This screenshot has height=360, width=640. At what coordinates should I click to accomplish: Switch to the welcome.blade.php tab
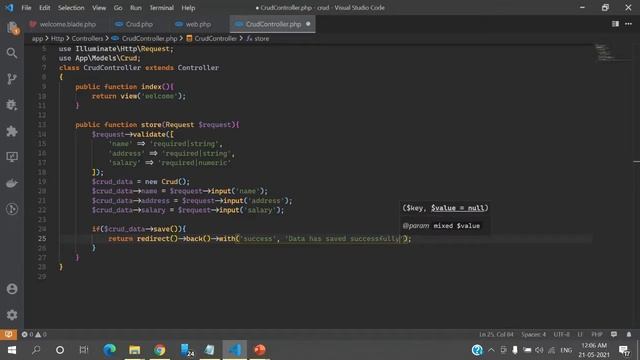click(63, 24)
